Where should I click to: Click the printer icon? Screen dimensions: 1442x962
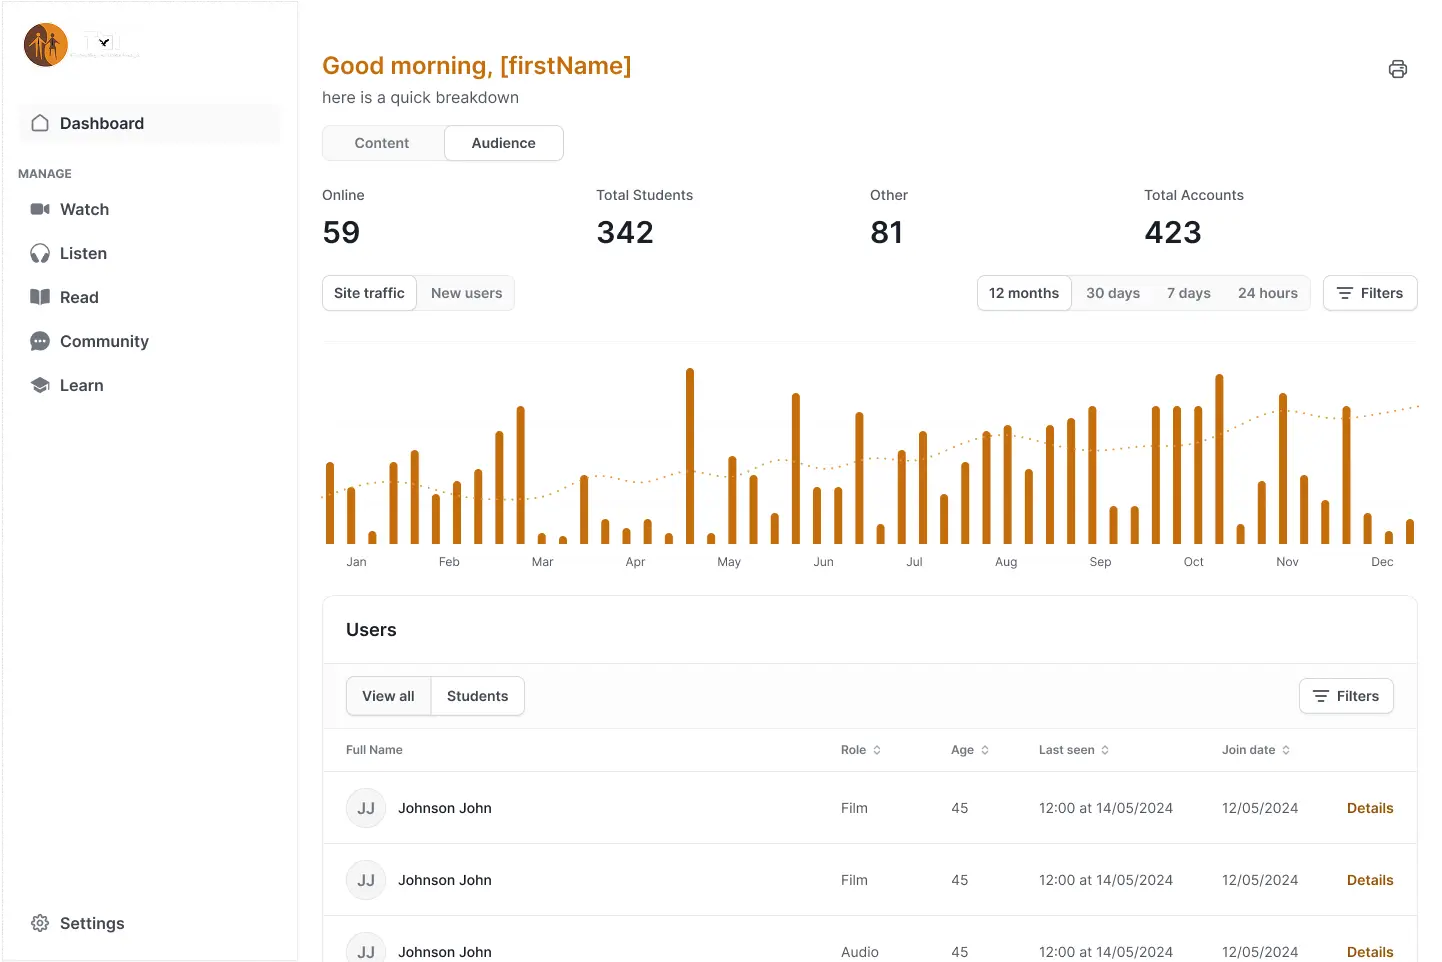(1397, 69)
